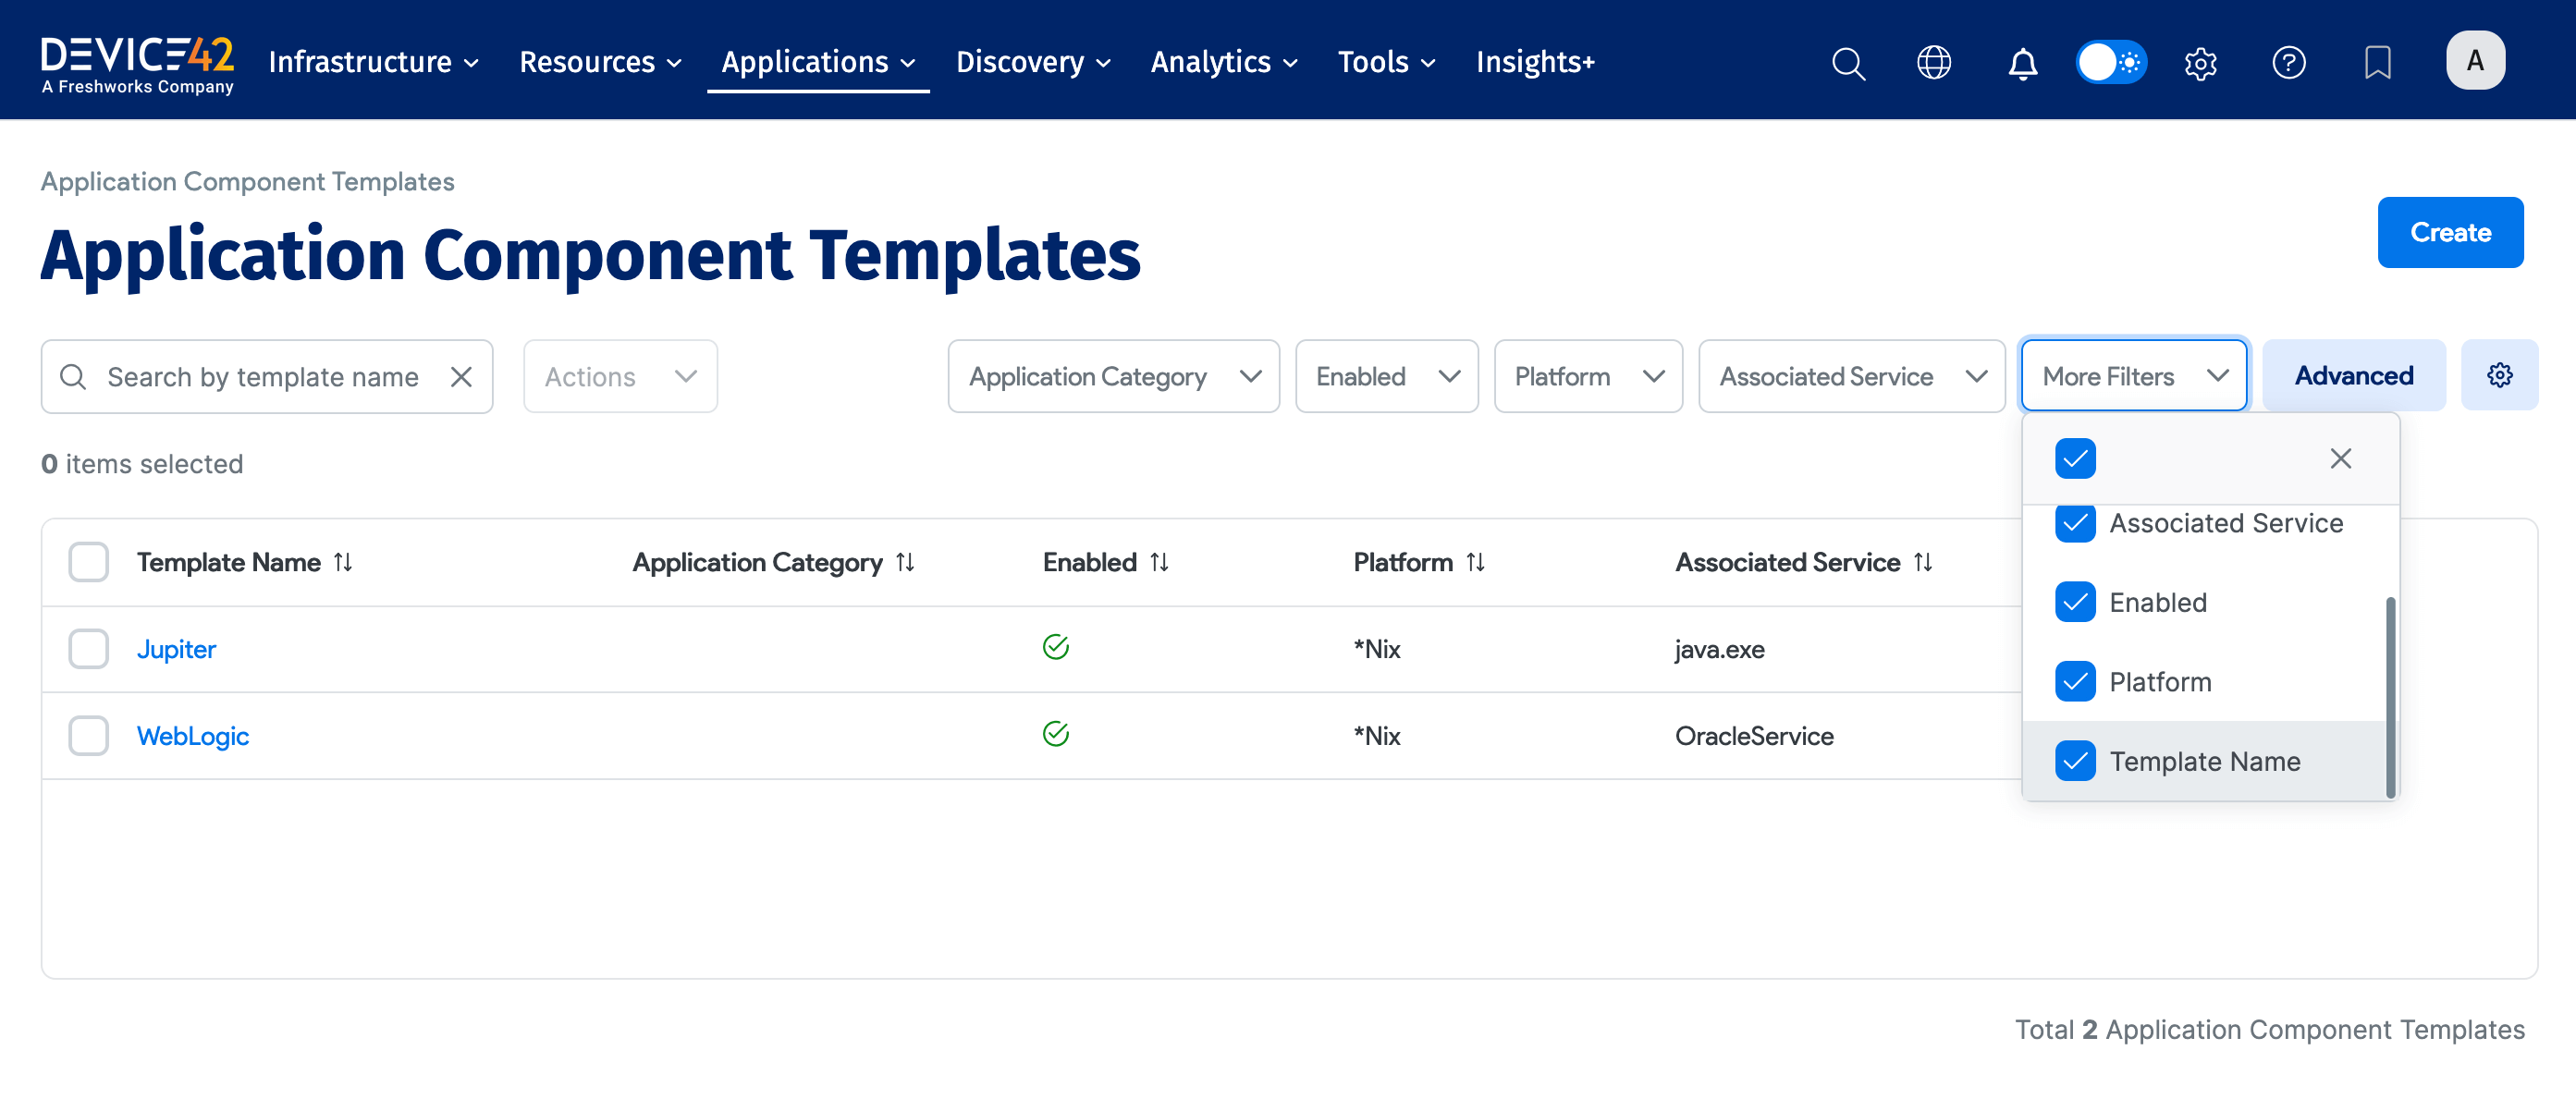This screenshot has height=1111, width=2576.
Task: Select the Jupiter row checkbox
Action: pyautogui.click(x=89, y=649)
